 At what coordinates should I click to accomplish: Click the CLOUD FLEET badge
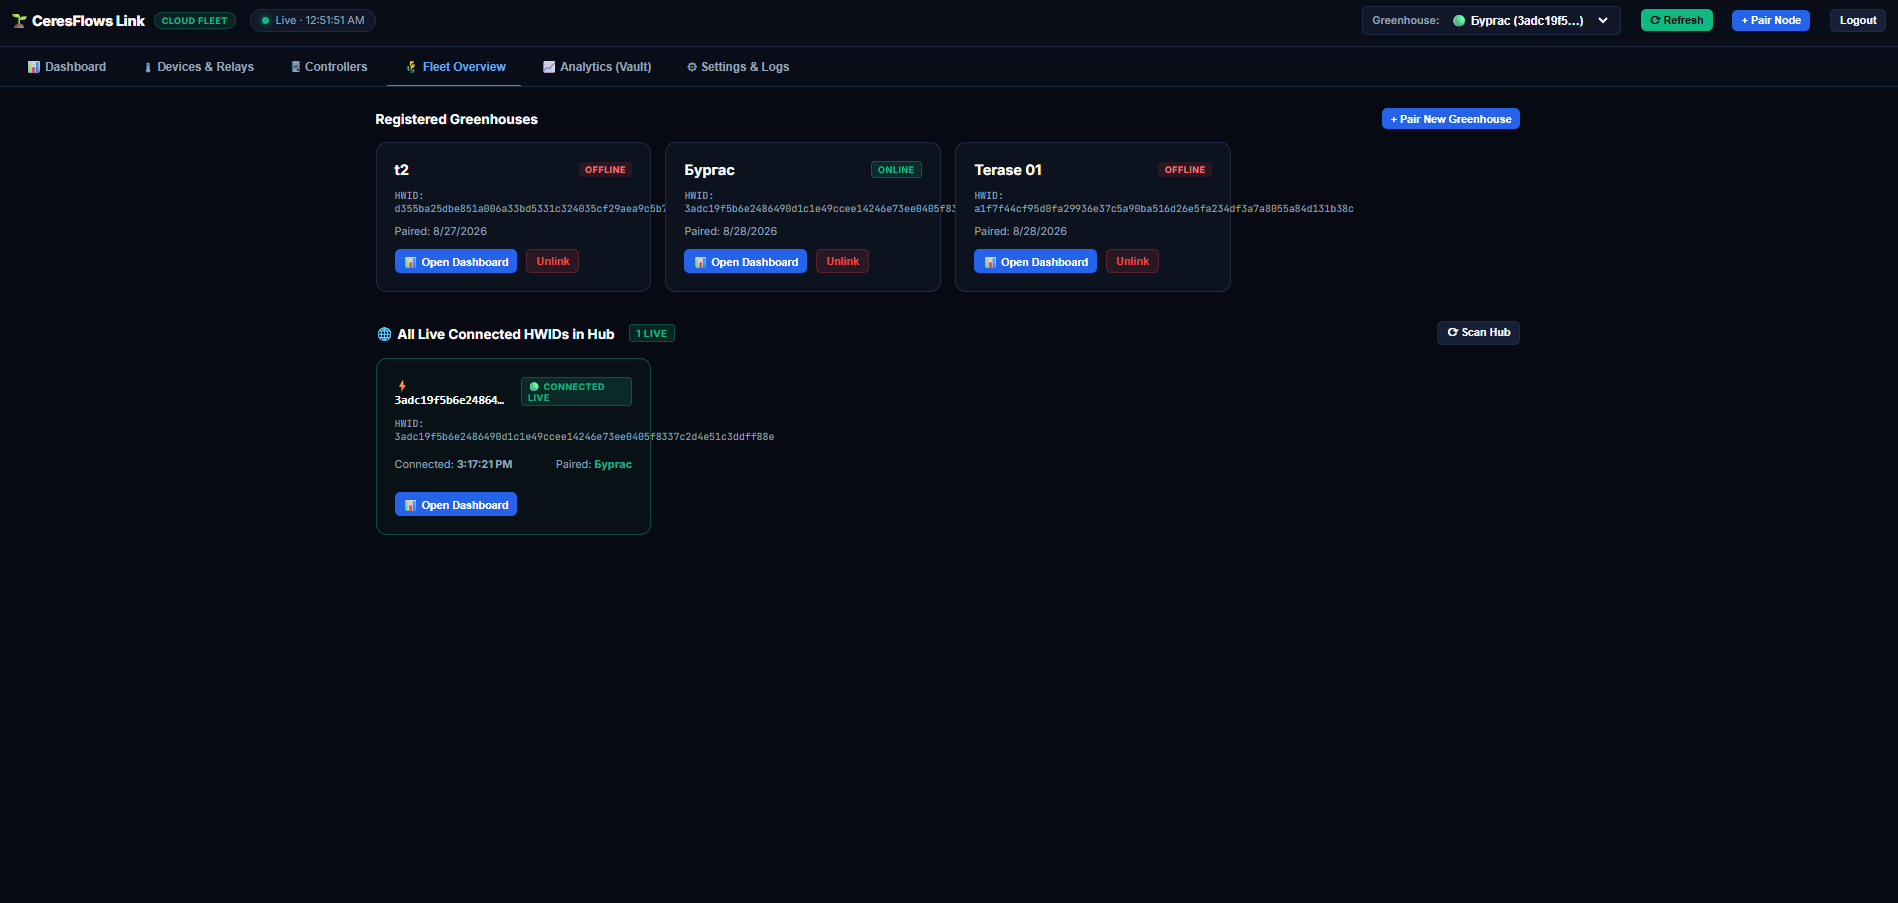tap(195, 20)
